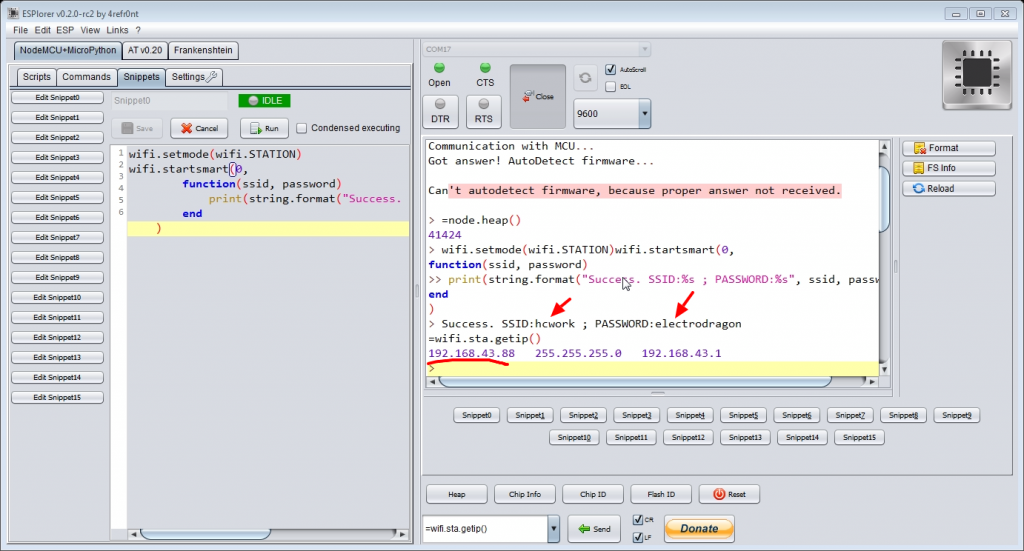Toggle the EOL checkbox

[611, 86]
